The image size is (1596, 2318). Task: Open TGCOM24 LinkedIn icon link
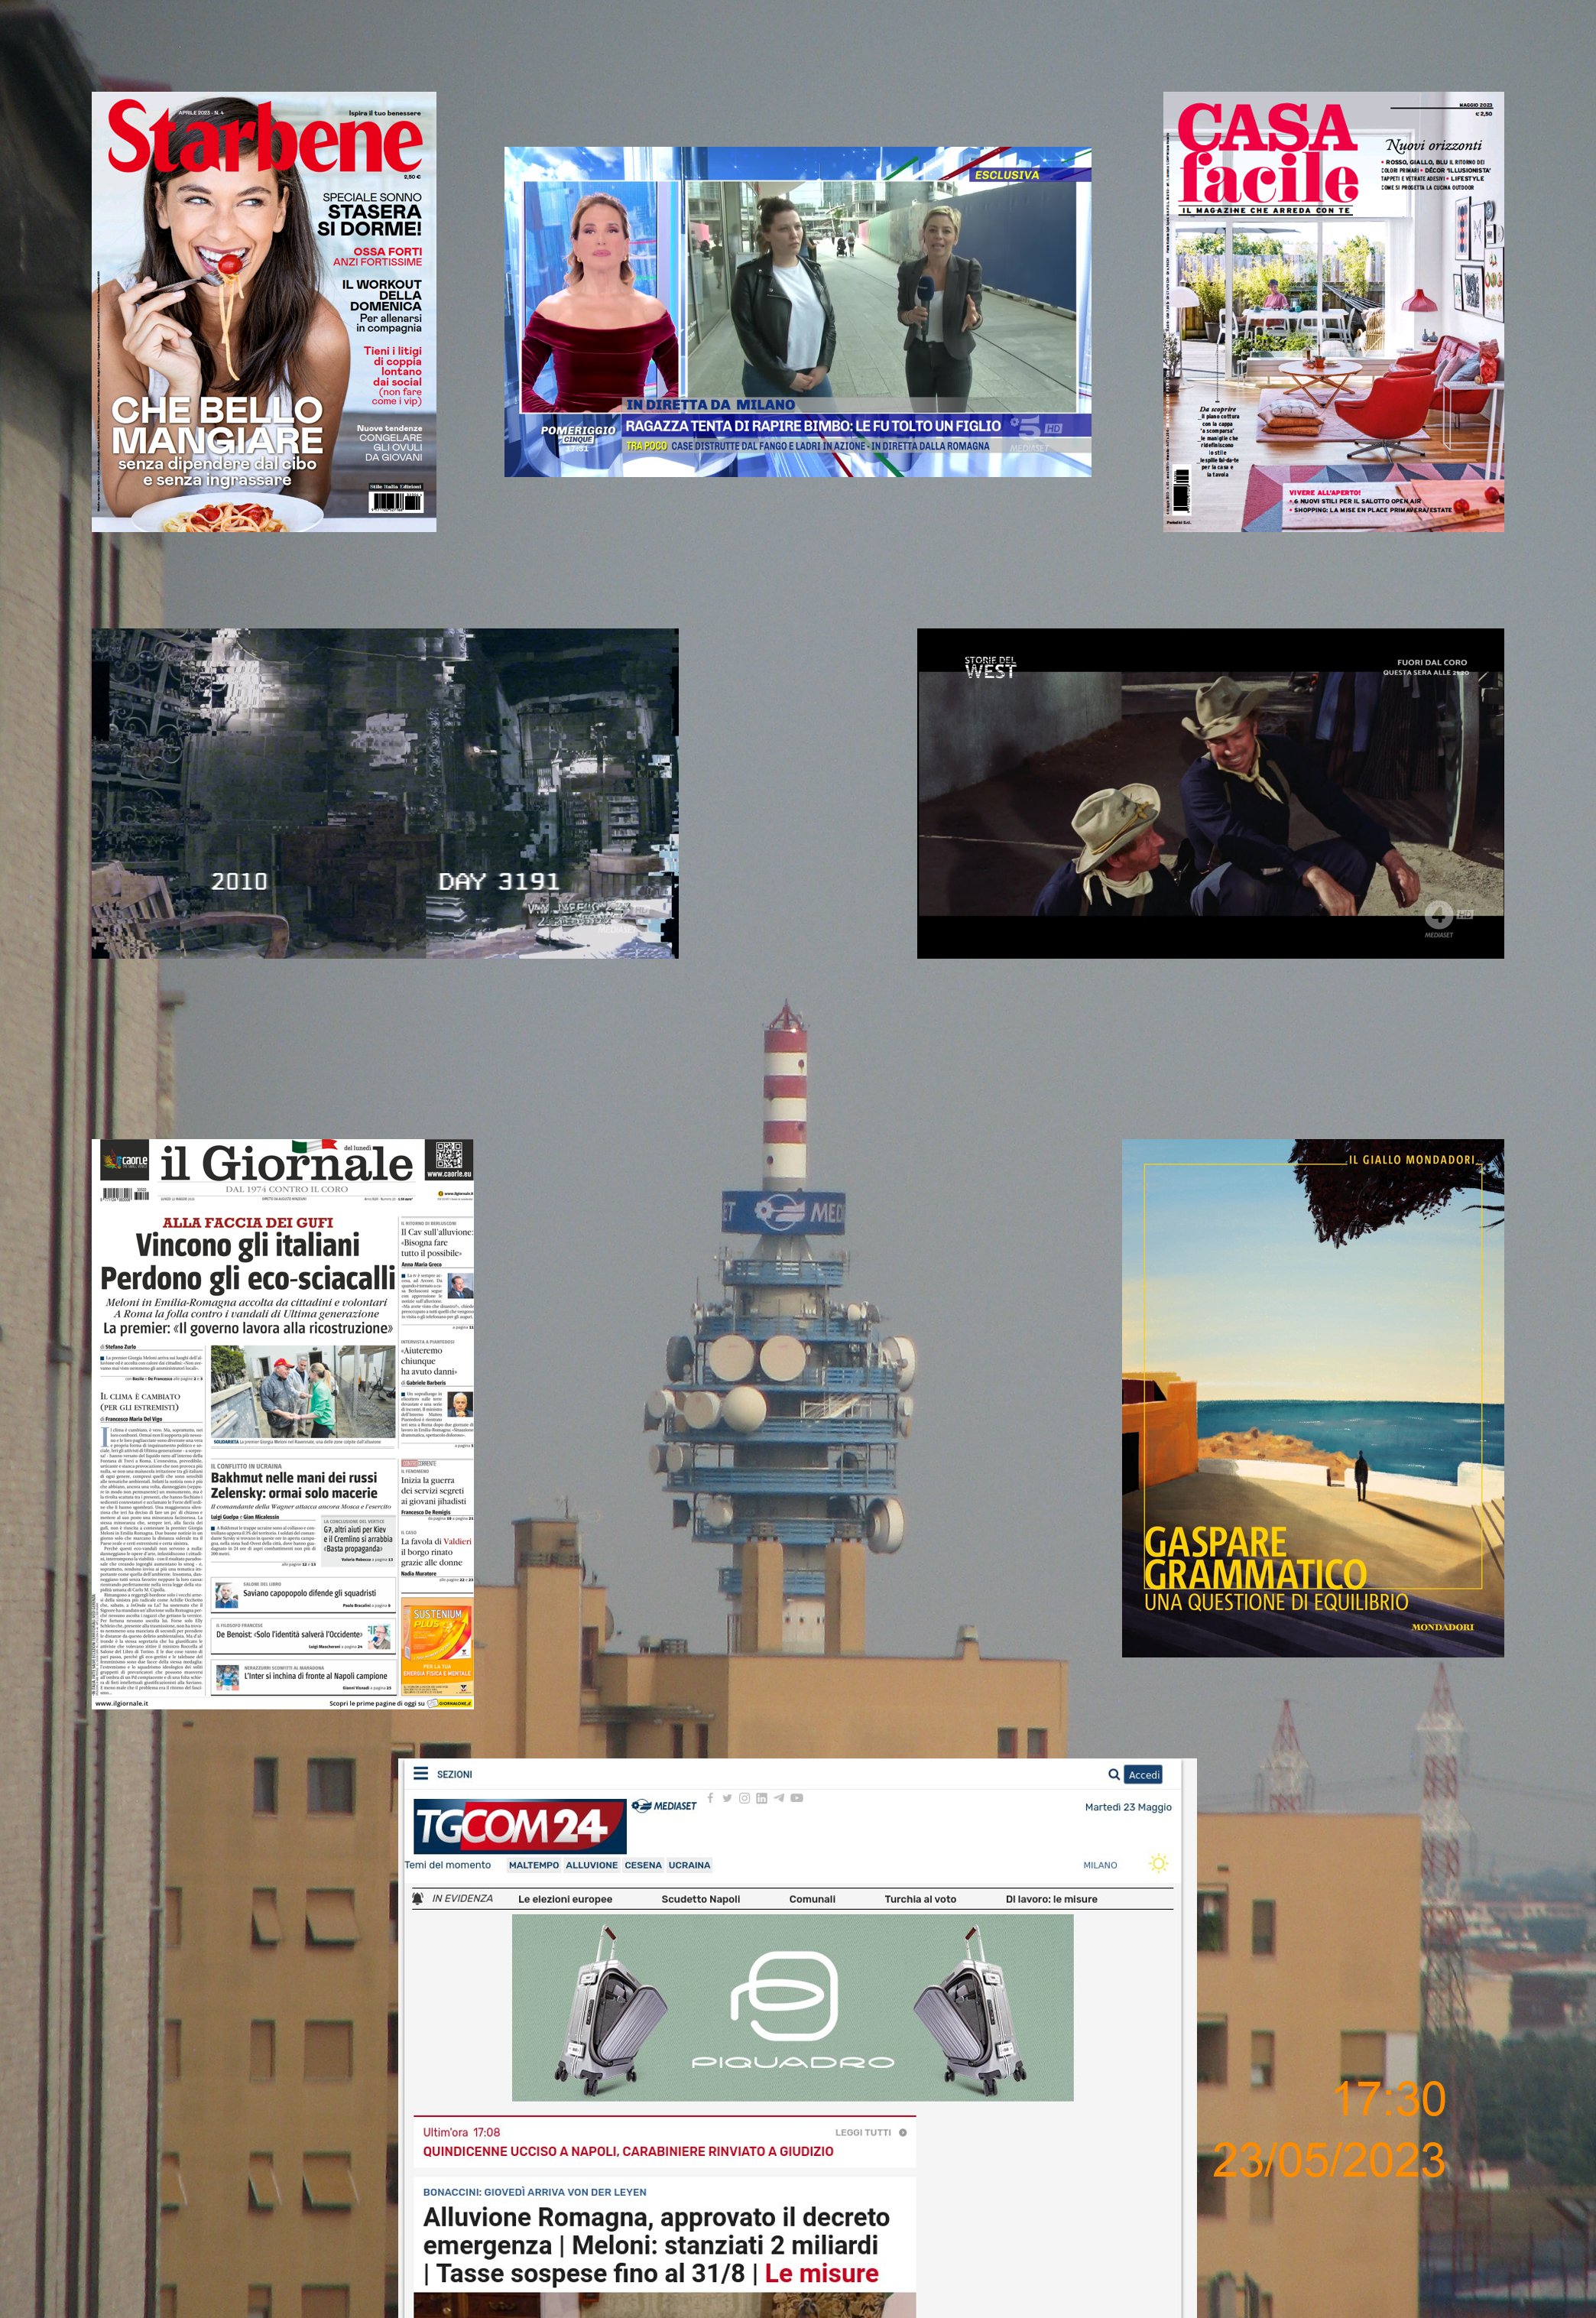761,1798
